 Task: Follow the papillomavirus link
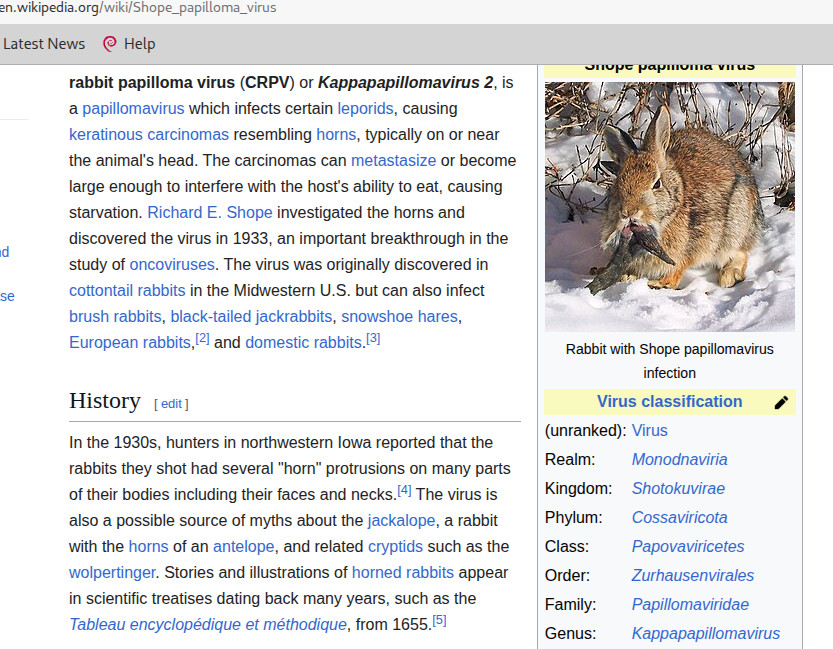[133, 108]
